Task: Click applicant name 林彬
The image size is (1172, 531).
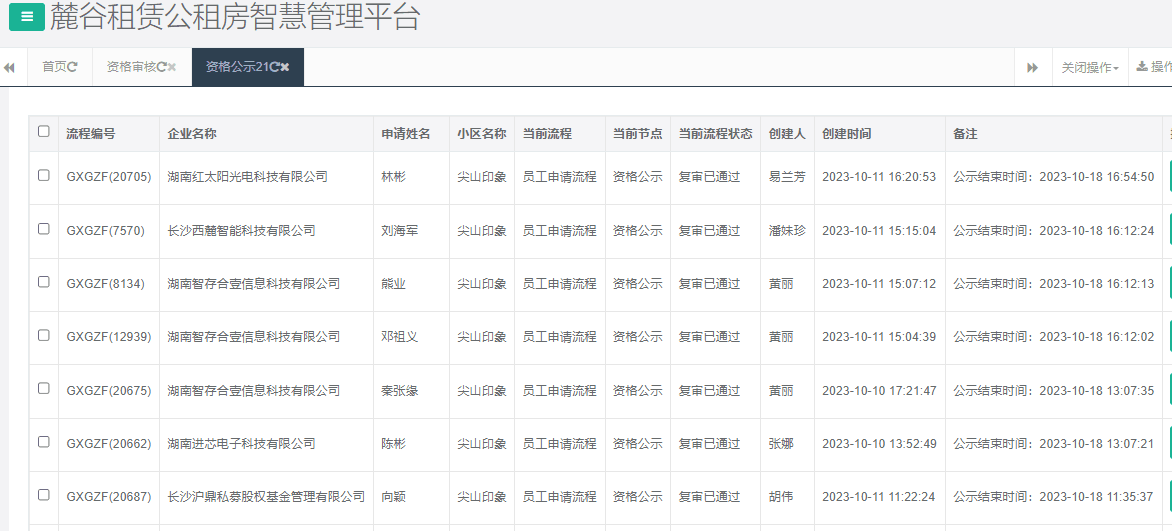Action: click(x=393, y=177)
